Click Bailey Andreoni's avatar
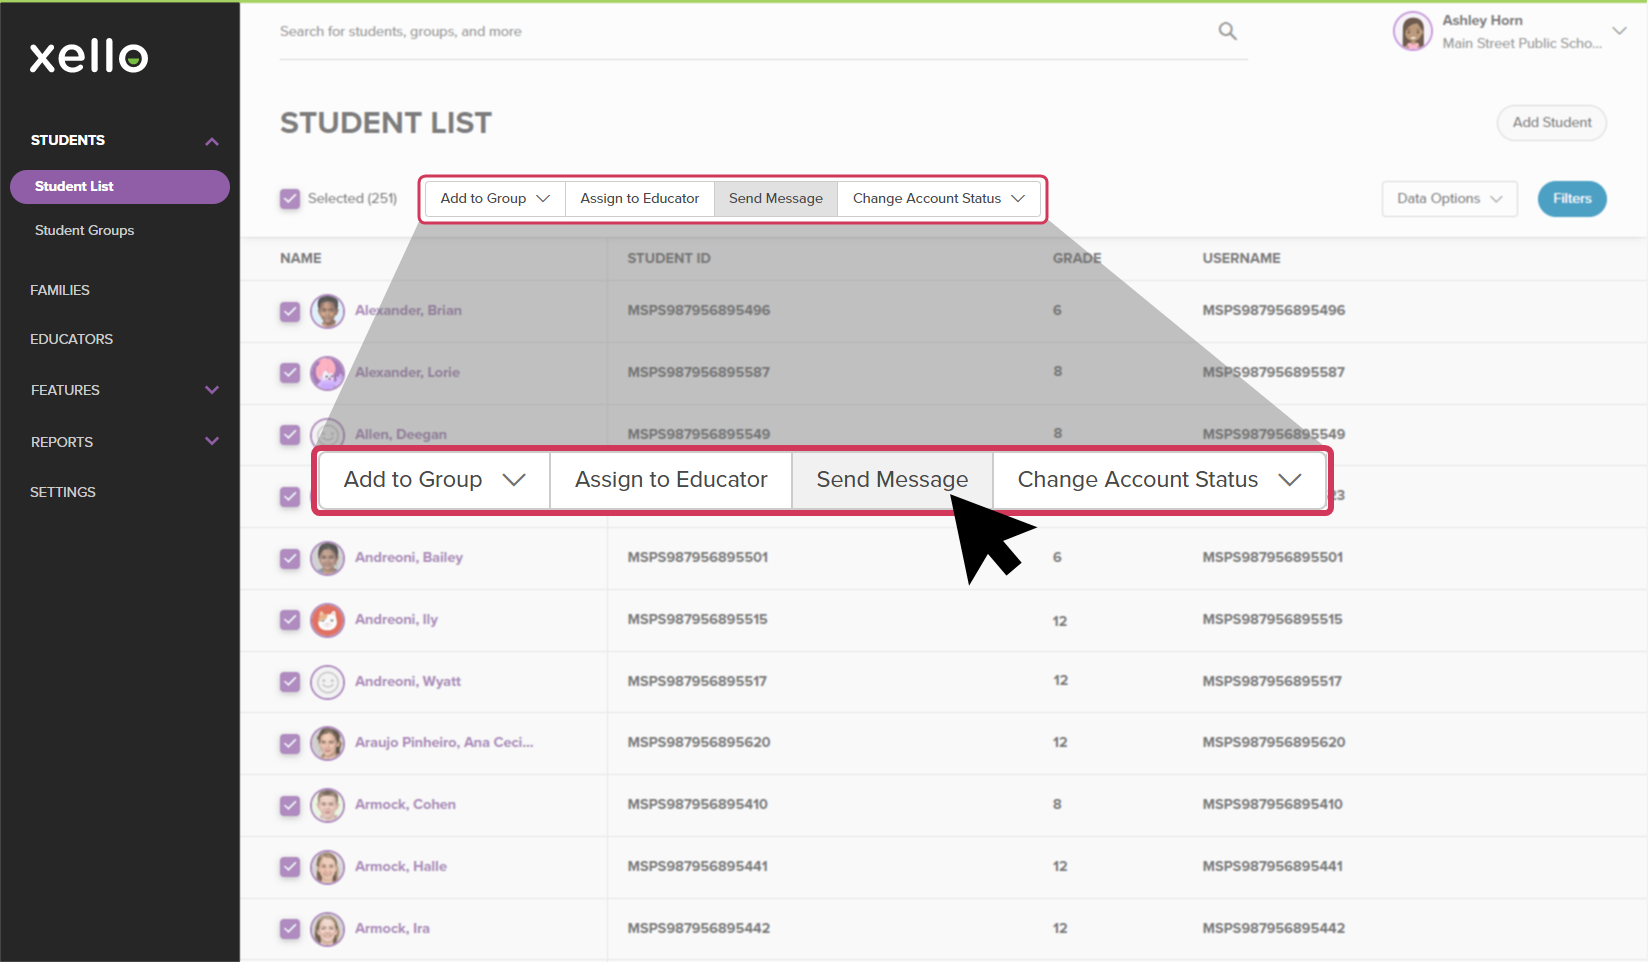1648x962 pixels. (327, 558)
